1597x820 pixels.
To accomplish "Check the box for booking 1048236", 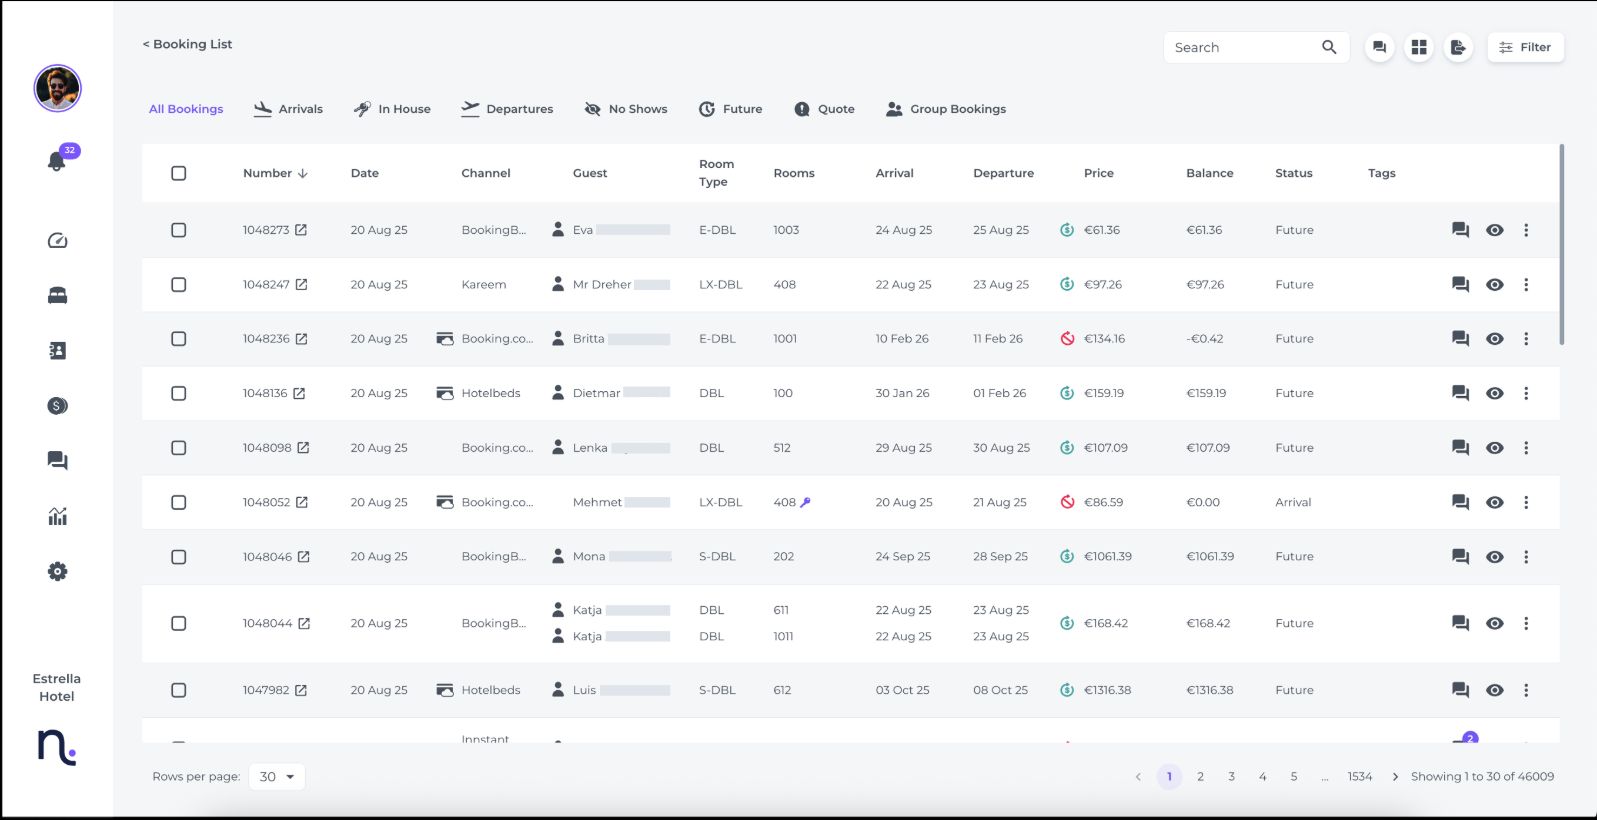I will (x=179, y=339).
